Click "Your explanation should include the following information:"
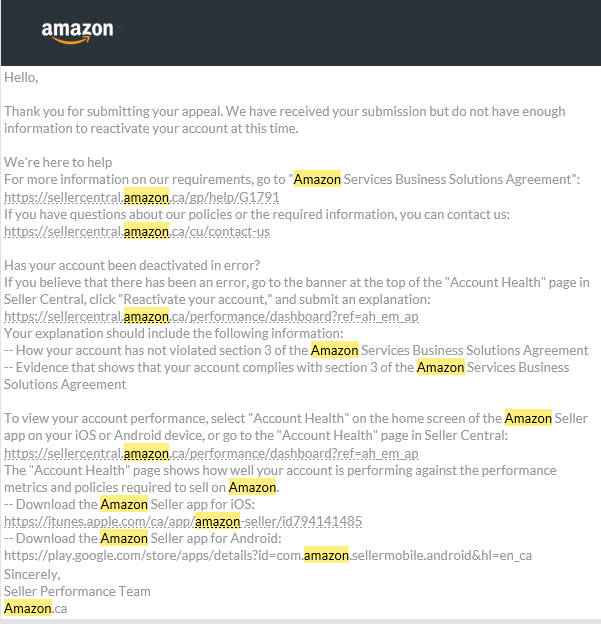Image resolution: width=601 pixels, height=624 pixels. pos(174,333)
